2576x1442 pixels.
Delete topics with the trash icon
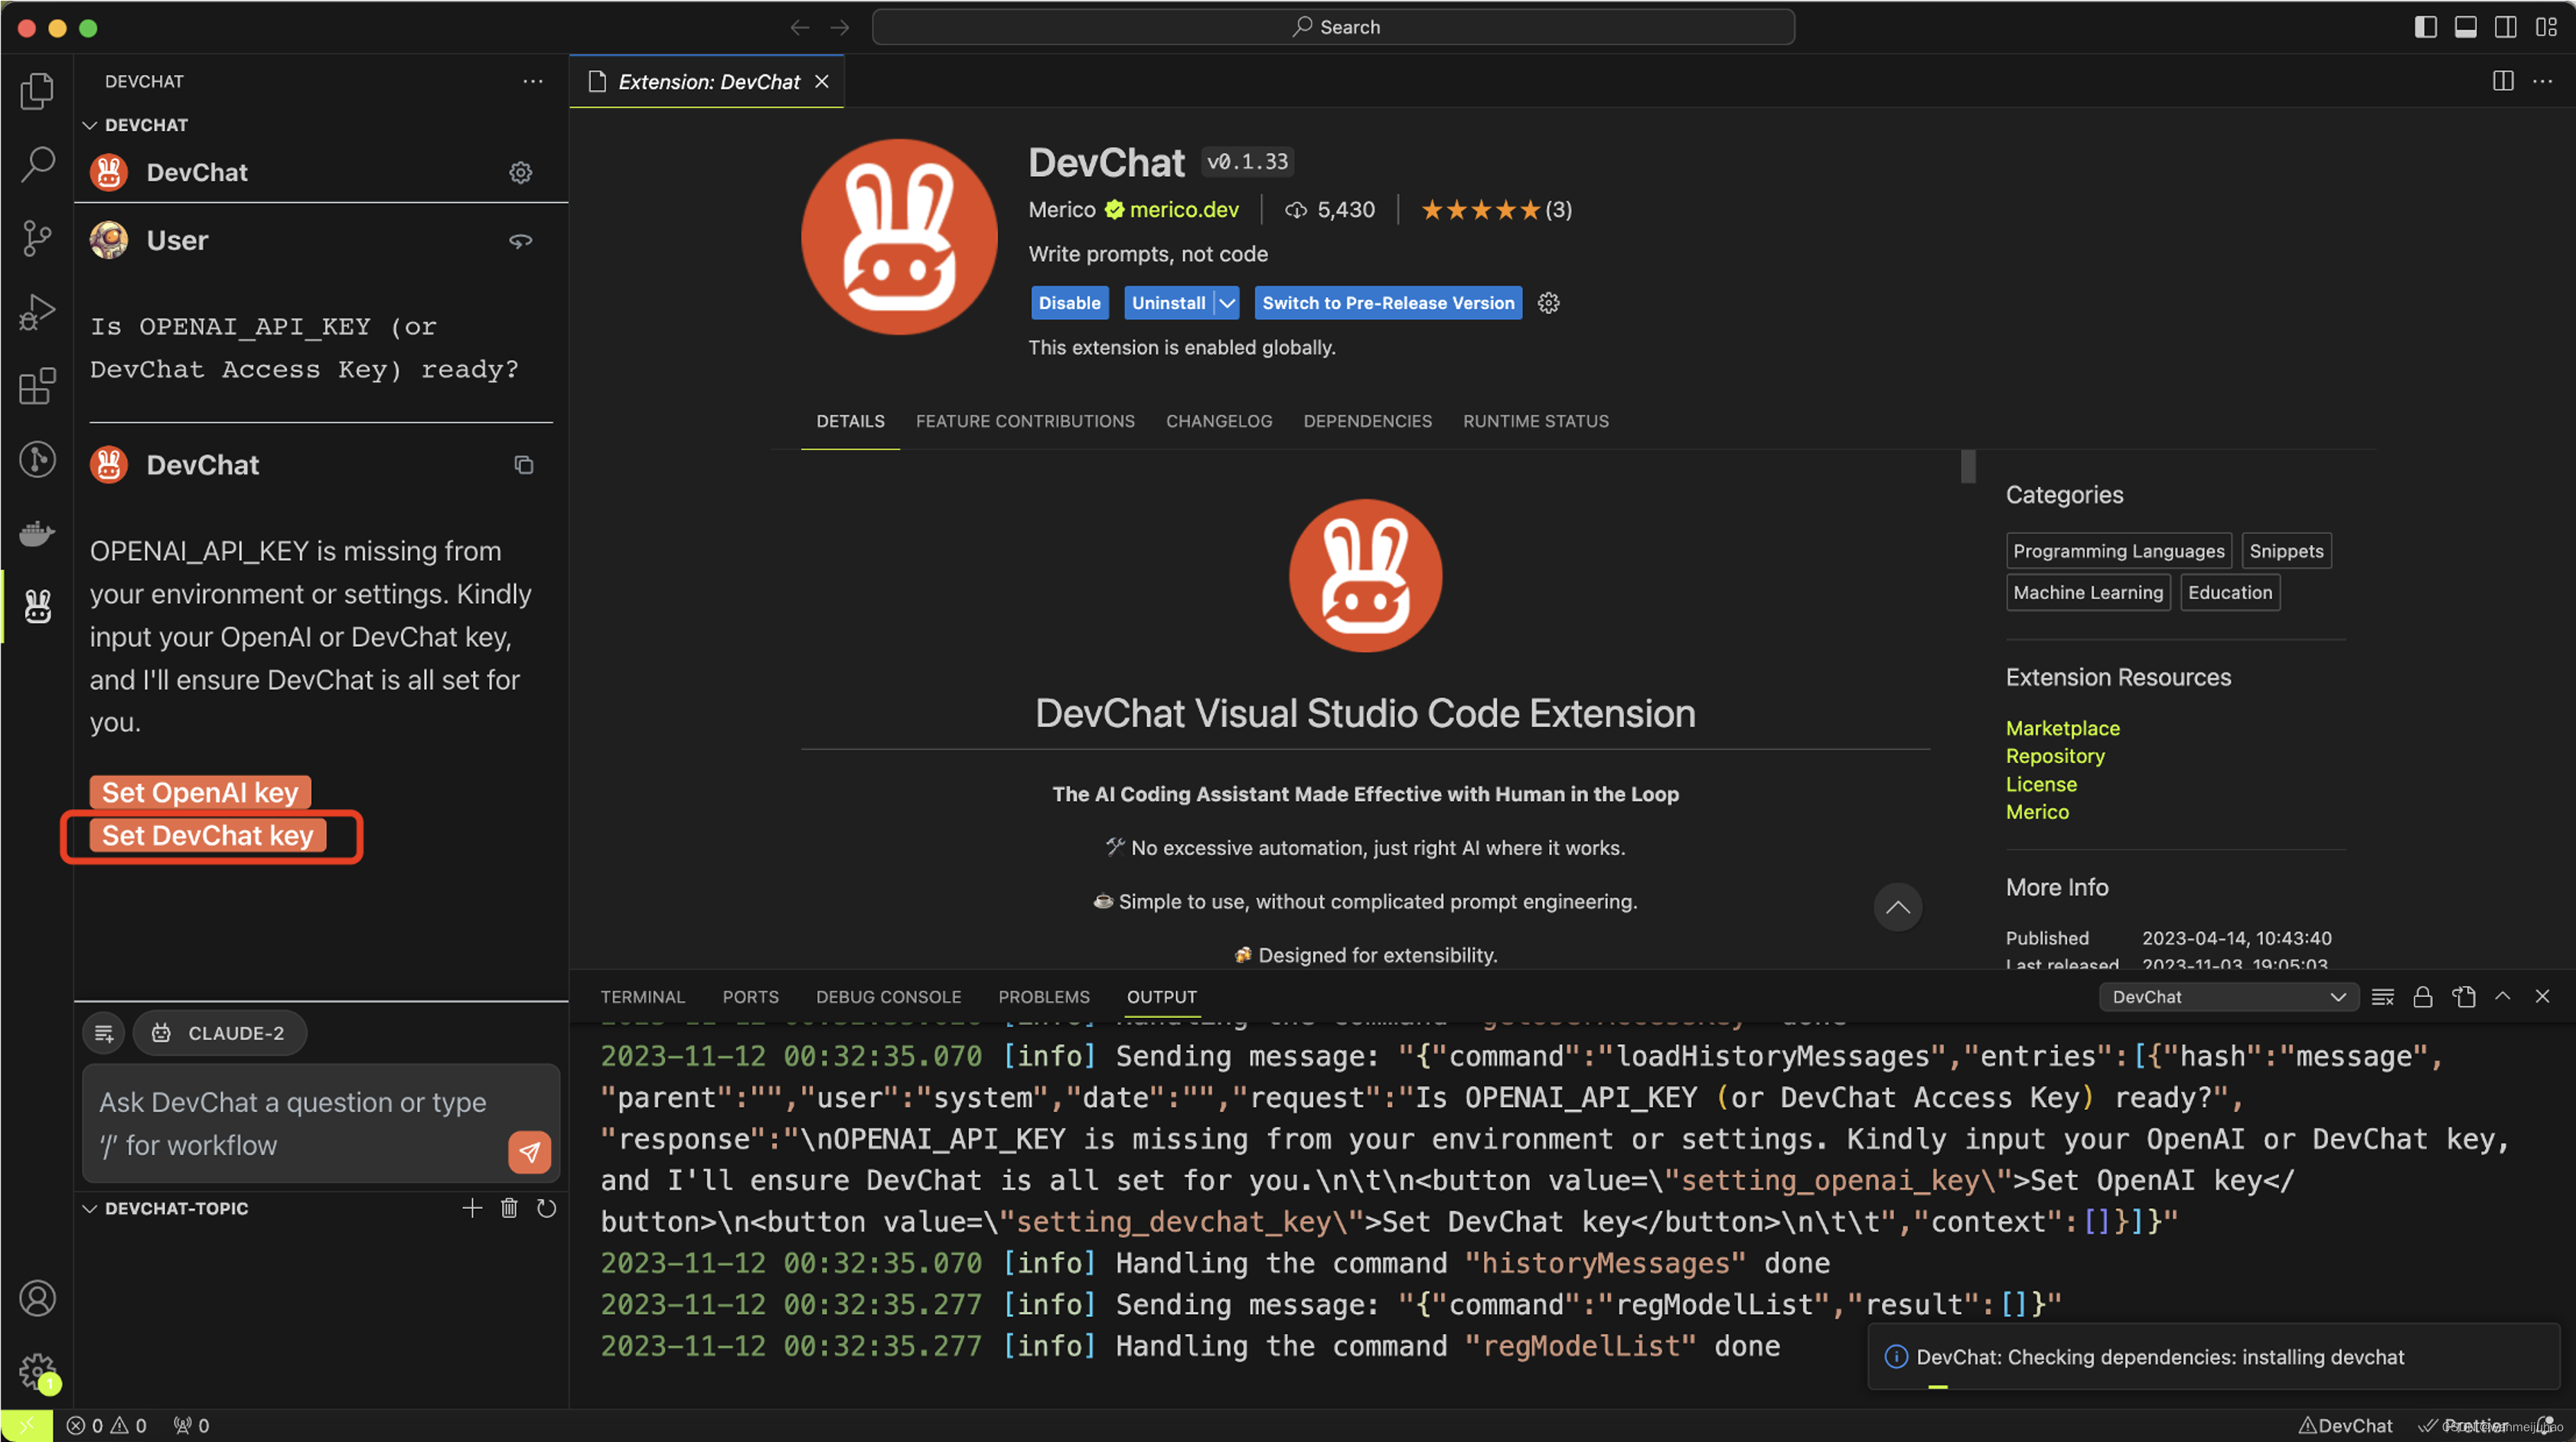coord(509,1208)
